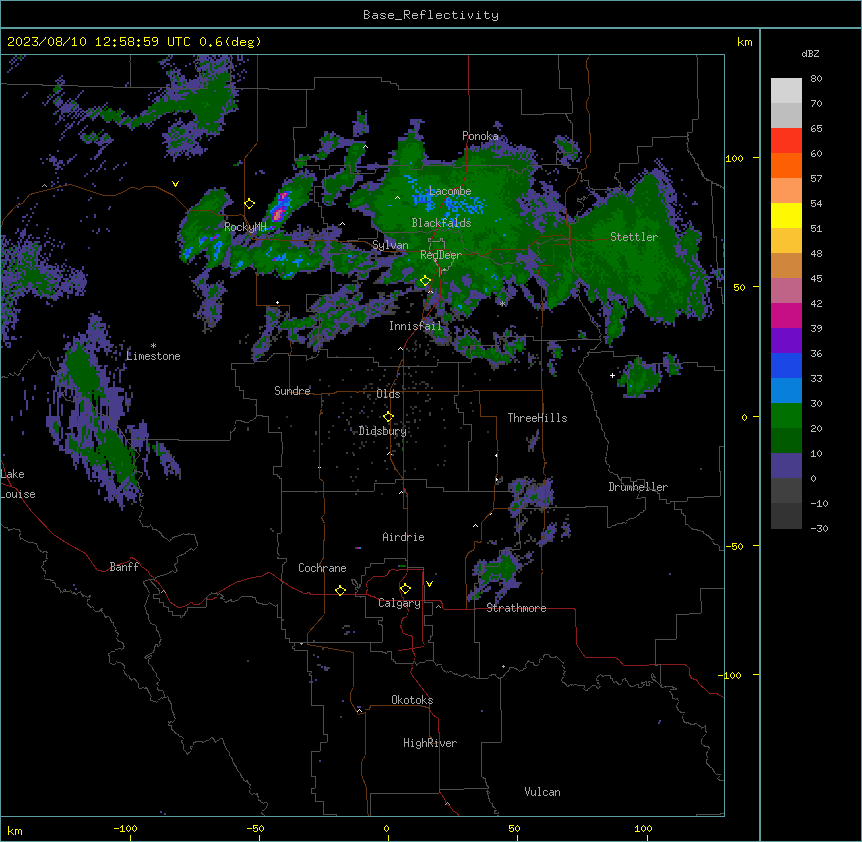Click the white plus marker below Stettler region

(612, 375)
